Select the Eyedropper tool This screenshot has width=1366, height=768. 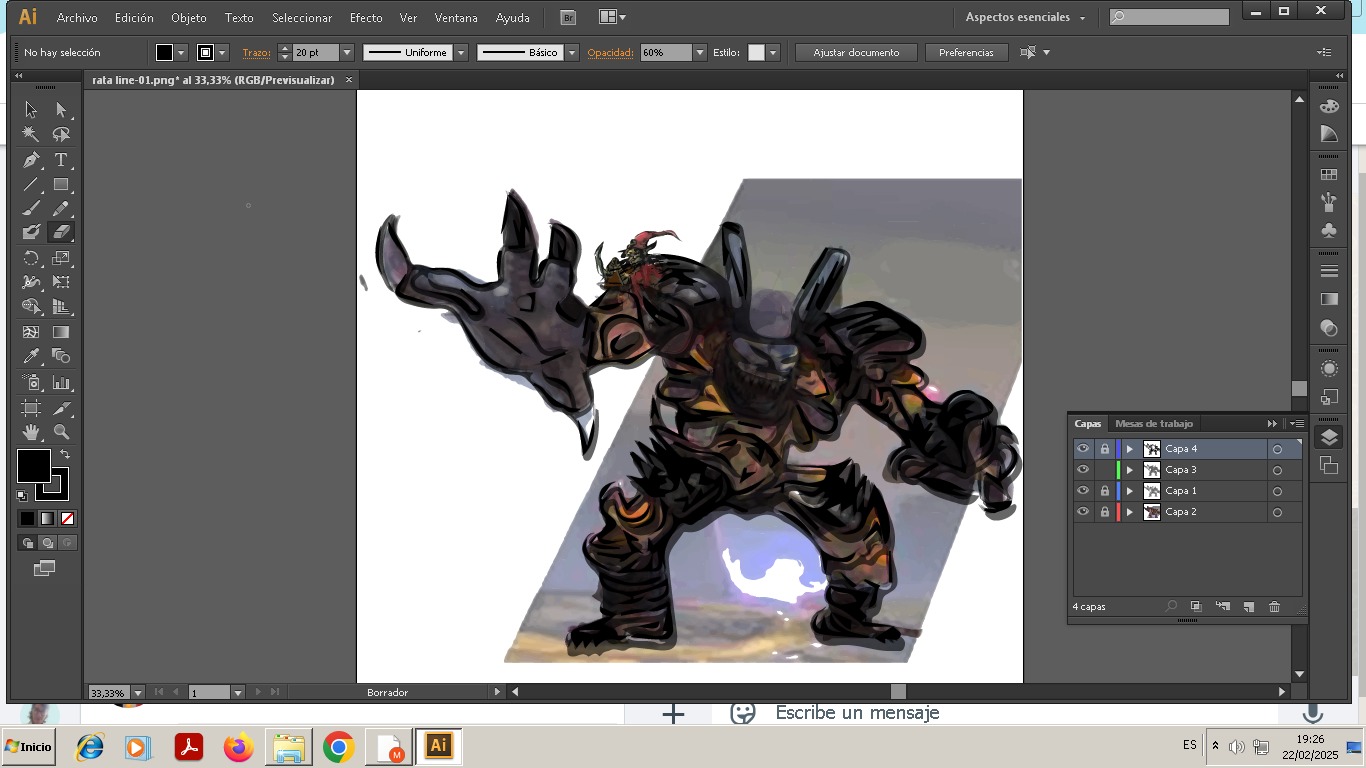point(31,356)
